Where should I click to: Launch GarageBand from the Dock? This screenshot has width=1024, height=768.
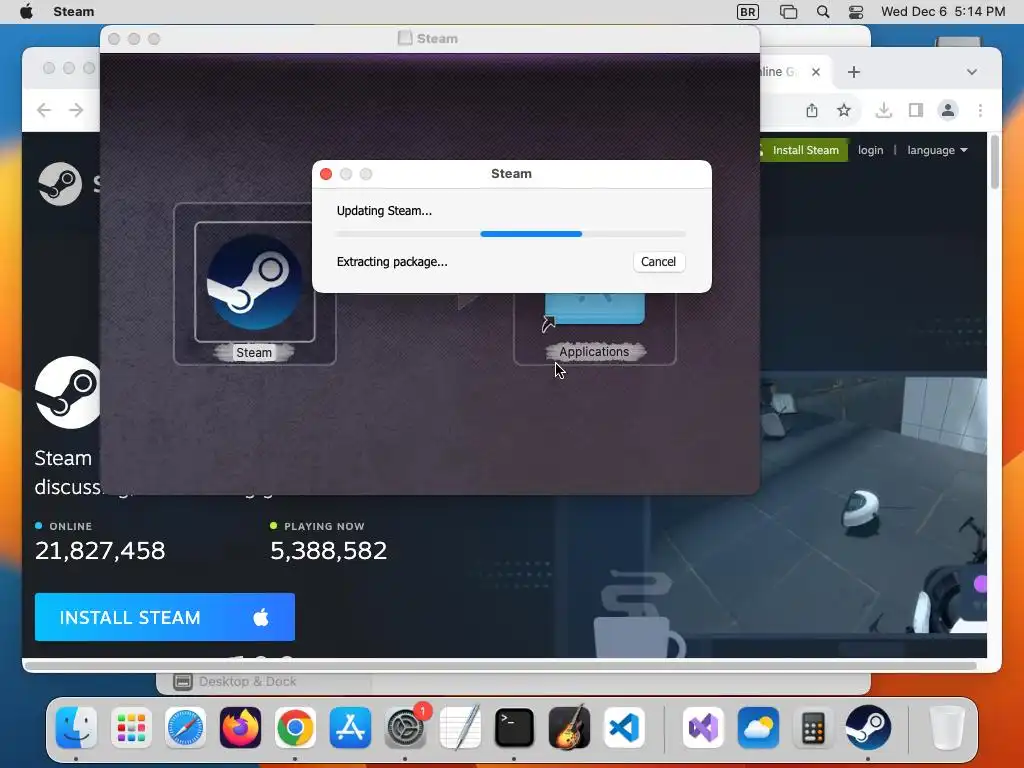[569, 728]
